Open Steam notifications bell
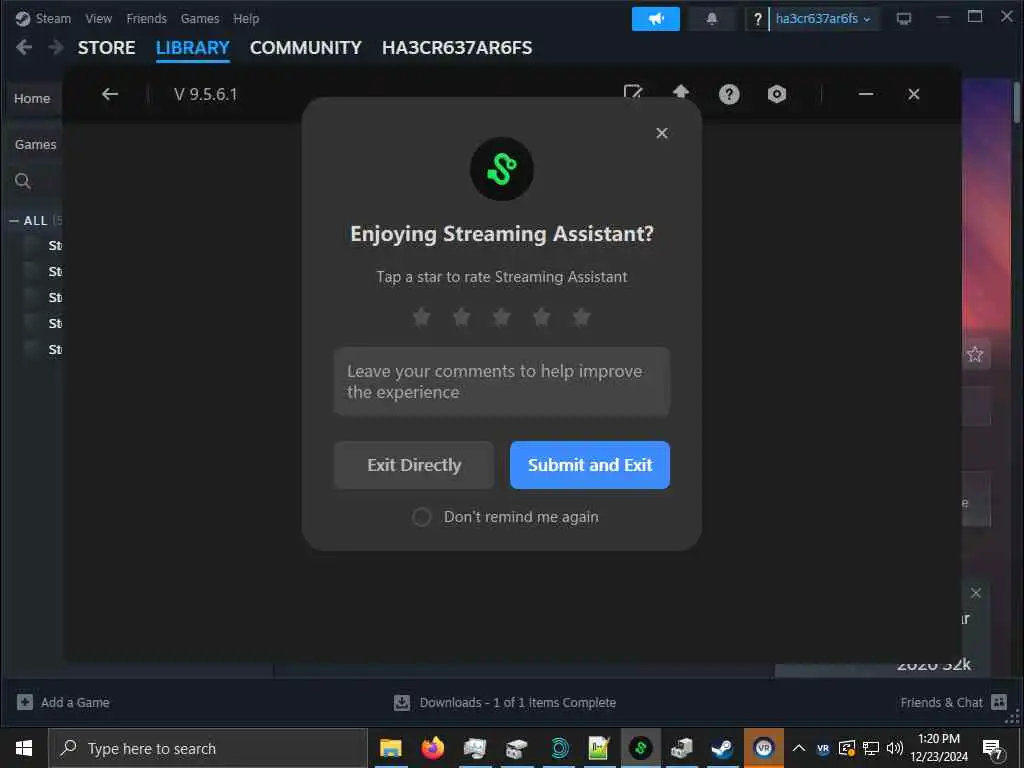Image resolution: width=1024 pixels, height=768 pixels. pos(712,19)
